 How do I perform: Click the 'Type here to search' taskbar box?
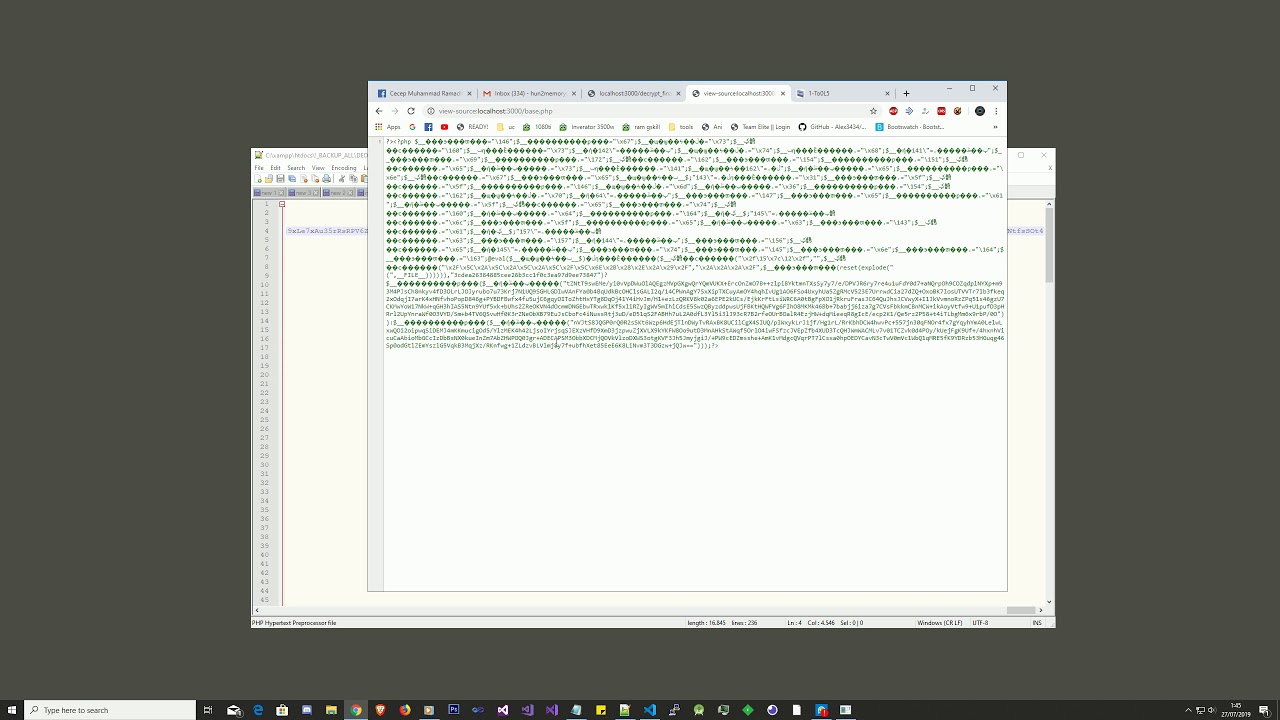pyautogui.click(x=110, y=710)
